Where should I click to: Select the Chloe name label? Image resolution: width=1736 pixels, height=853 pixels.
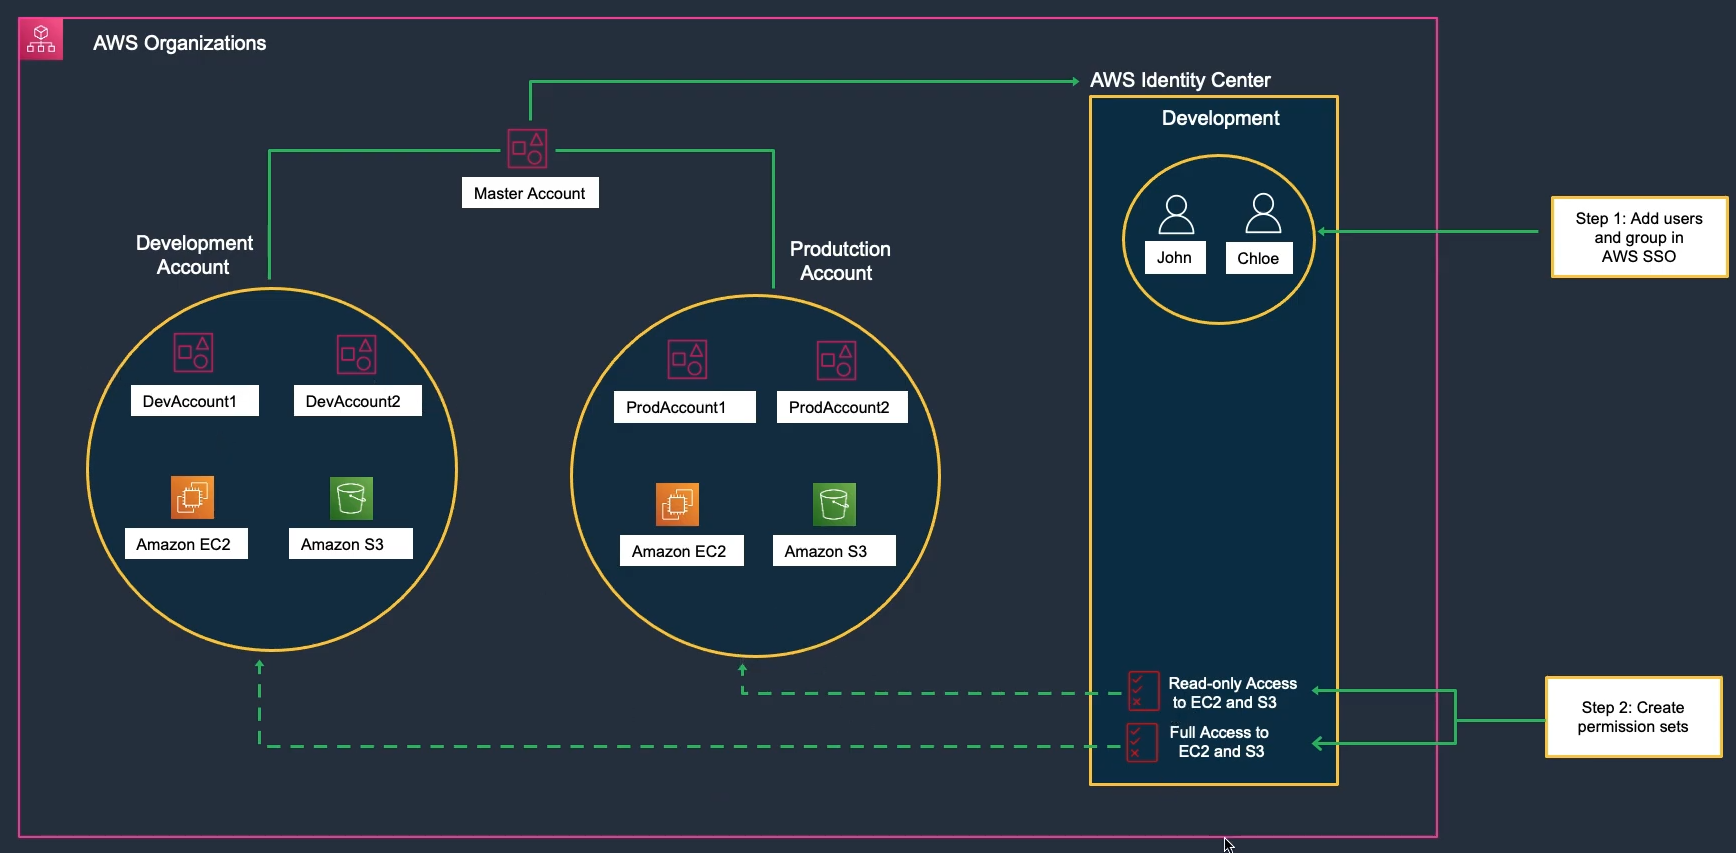click(1258, 258)
